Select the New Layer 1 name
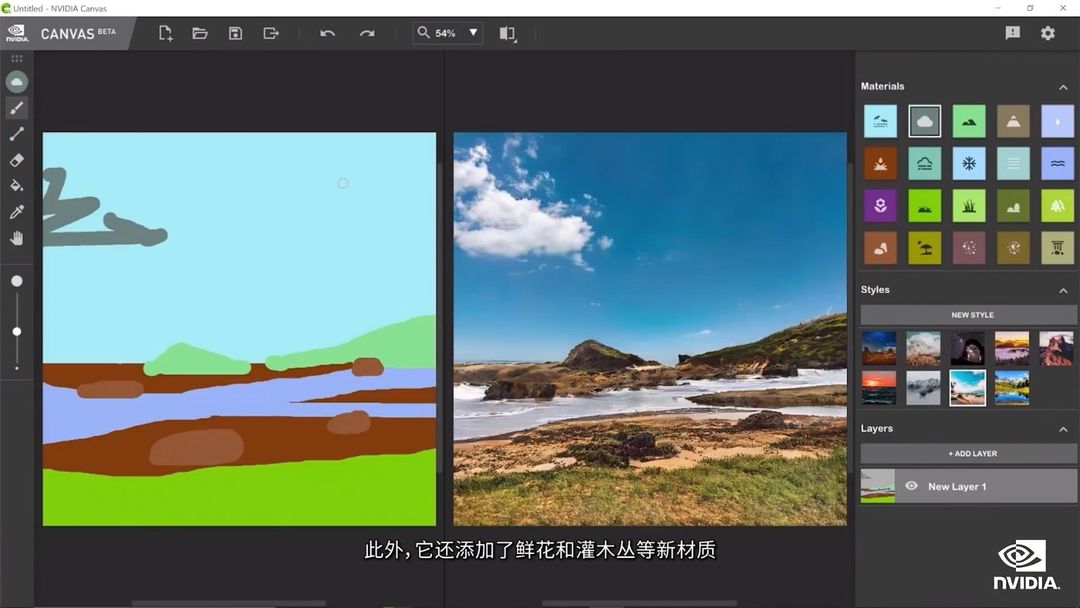1080x608 pixels. 957,486
